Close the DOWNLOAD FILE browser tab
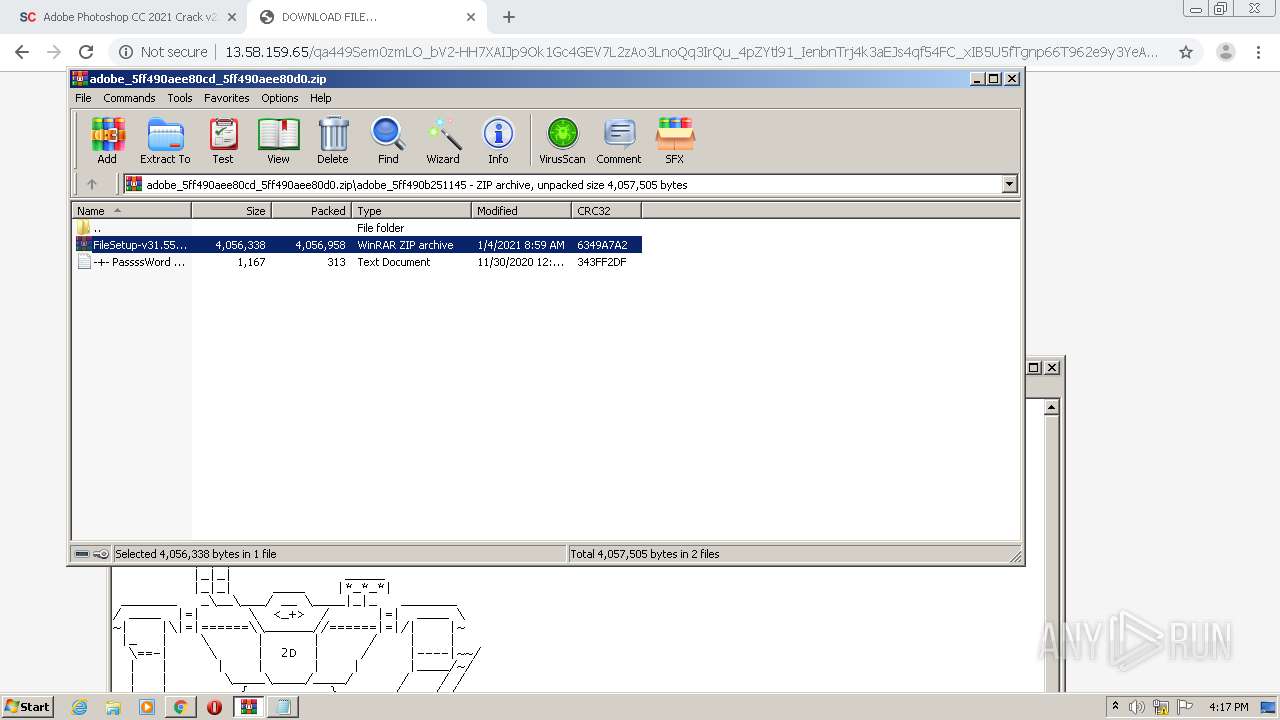1280x720 pixels. pos(471,17)
